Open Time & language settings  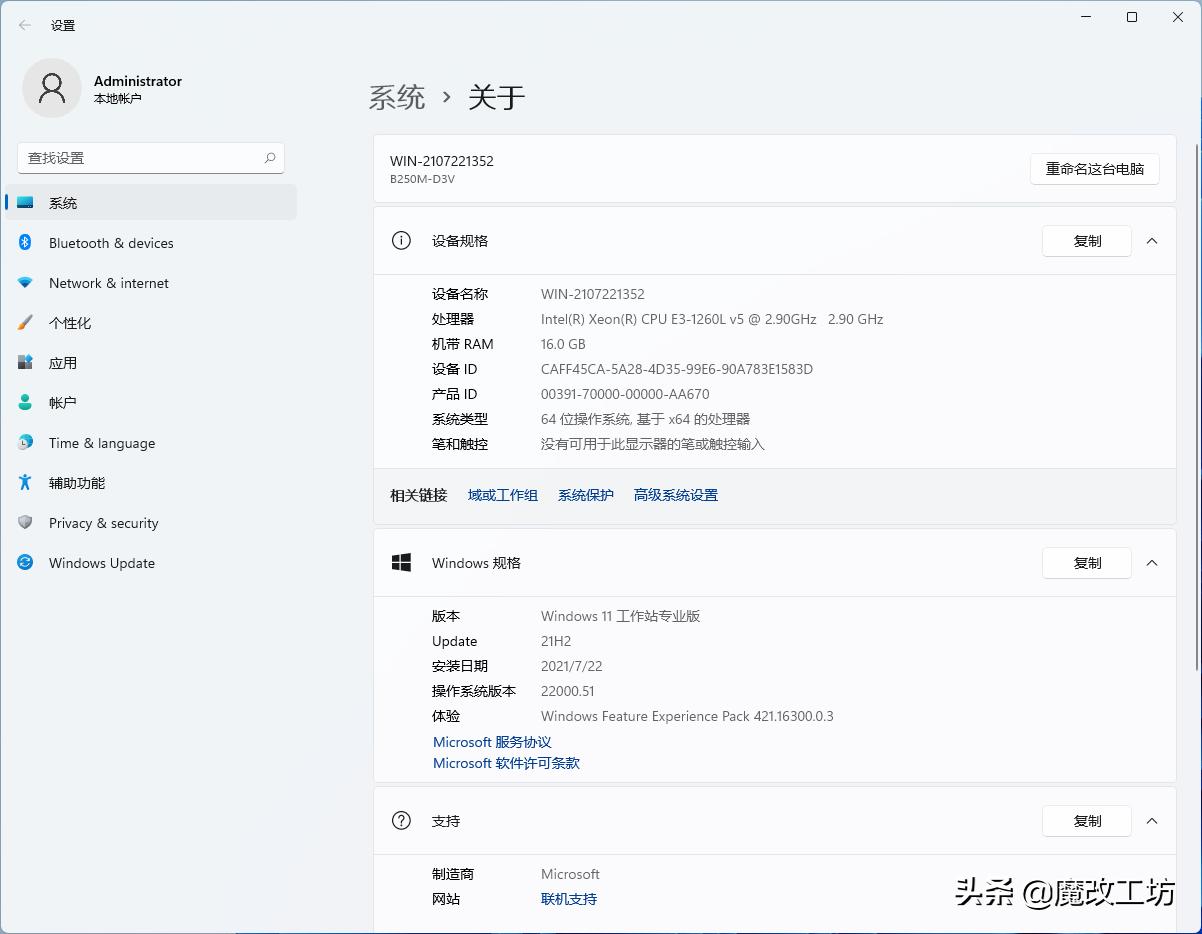[102, 443]
